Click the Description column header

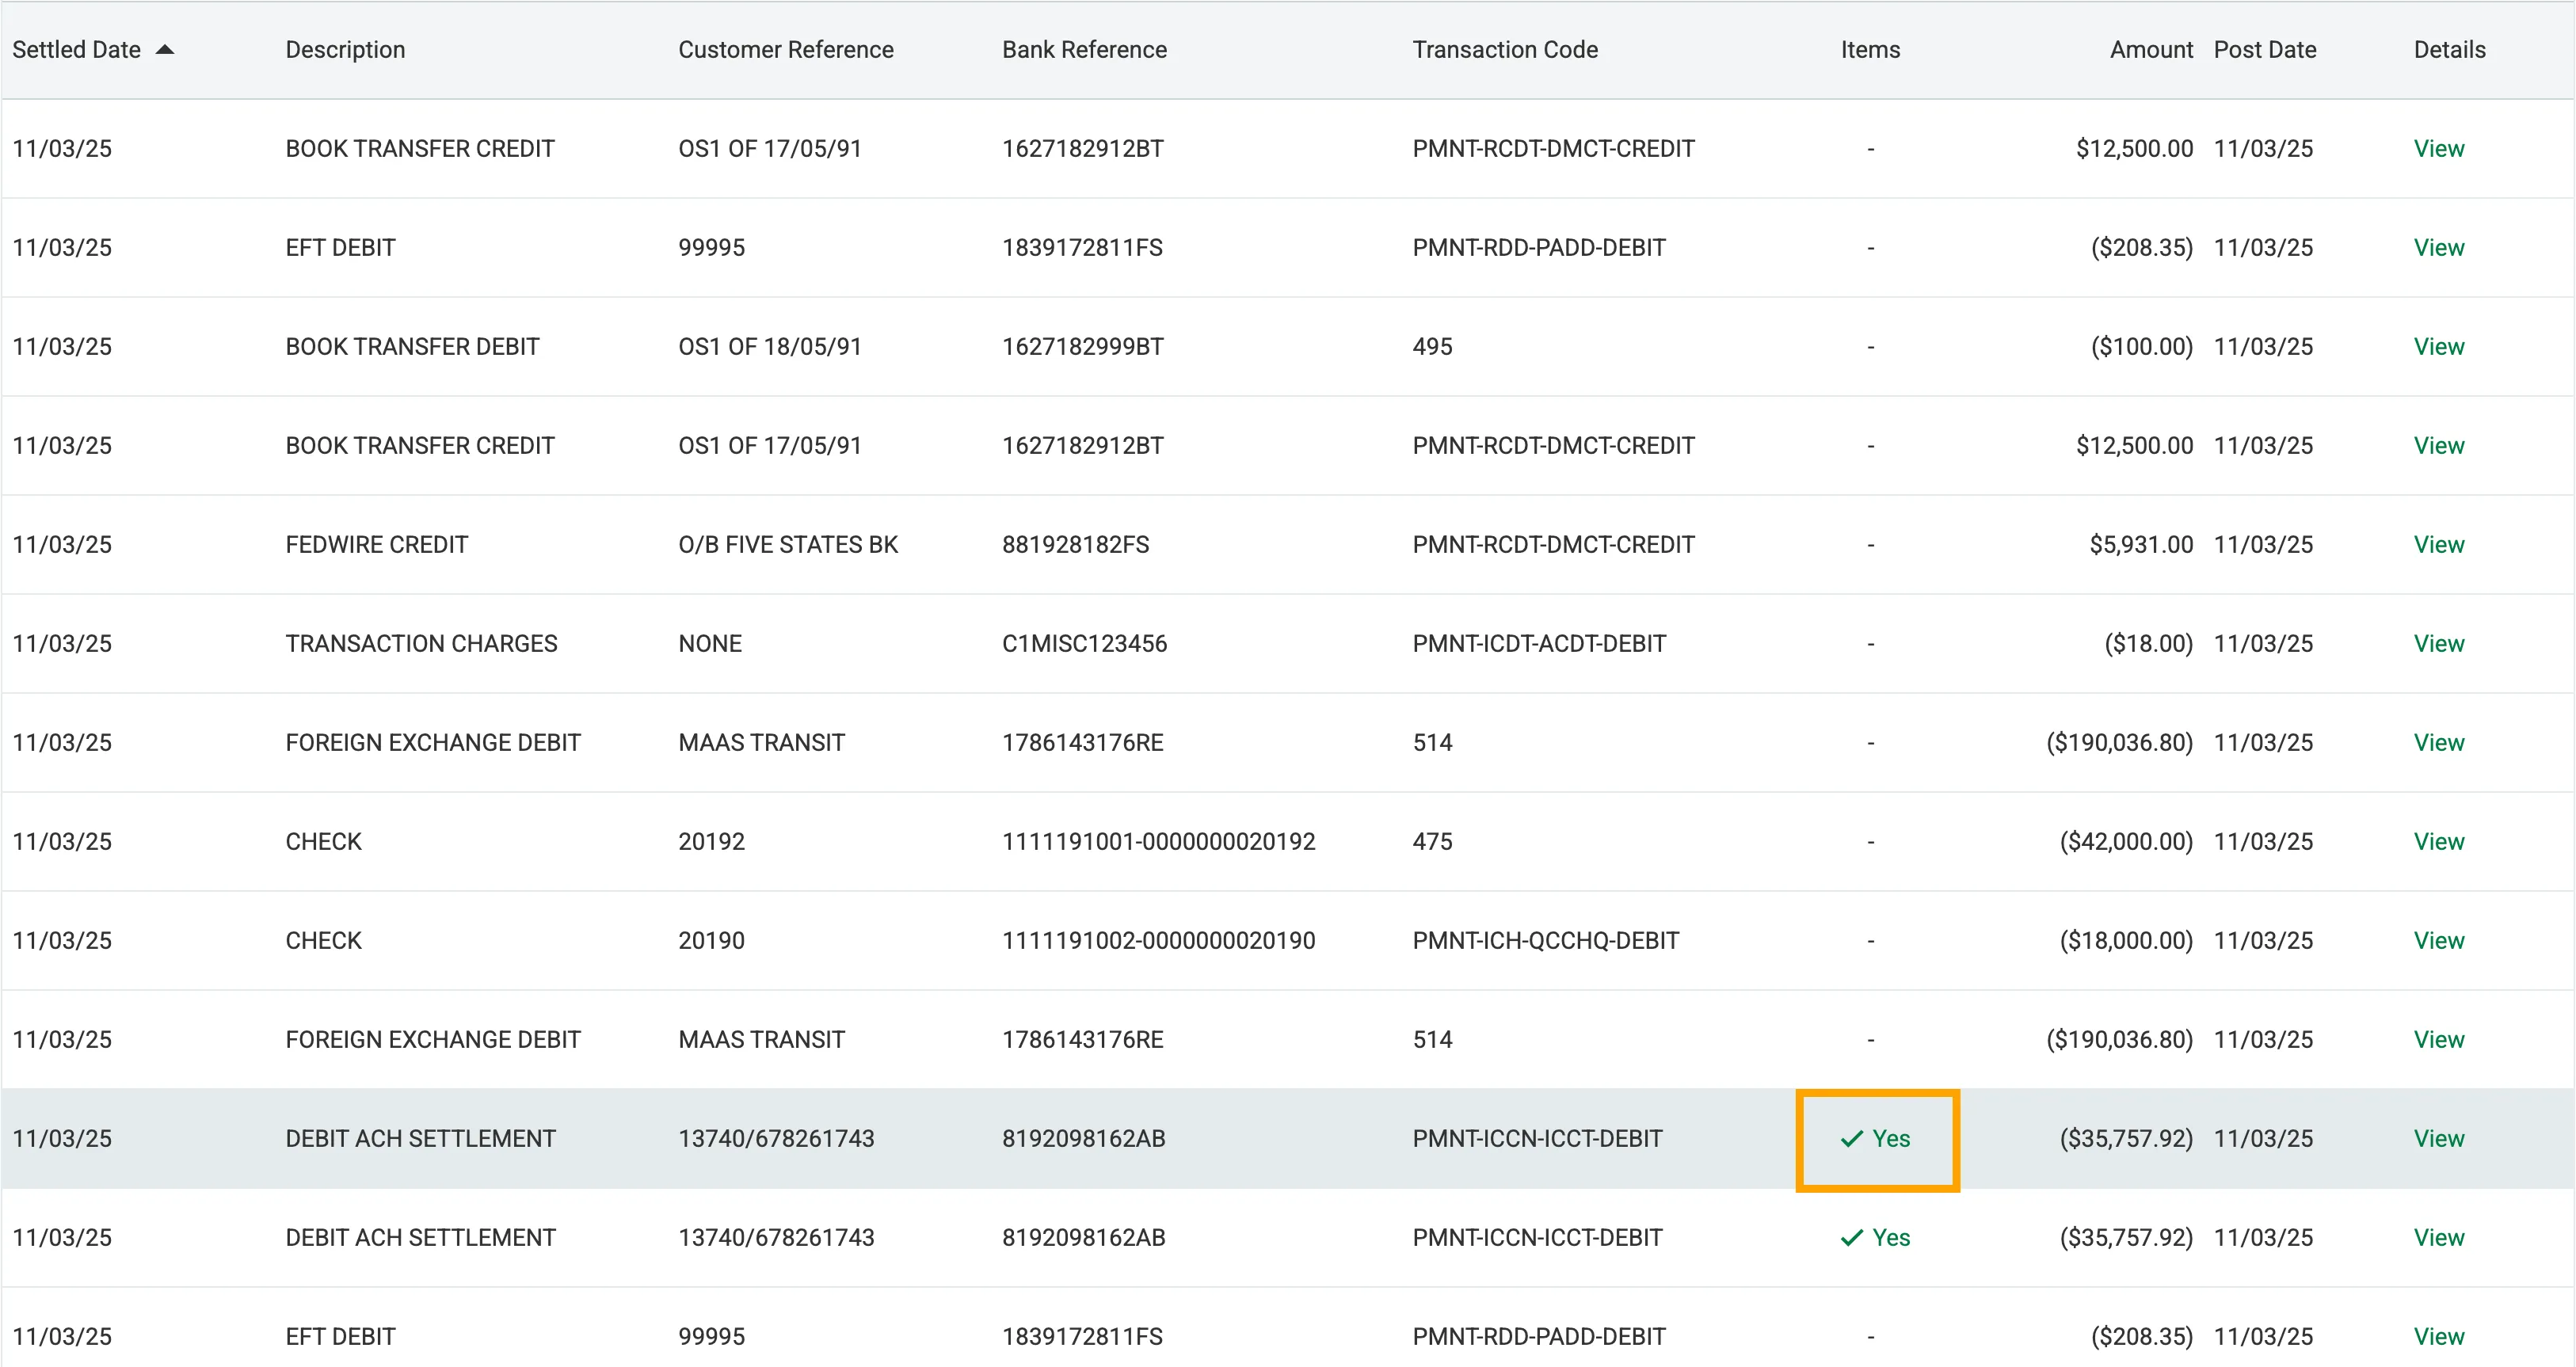click(x=345, y=49)
